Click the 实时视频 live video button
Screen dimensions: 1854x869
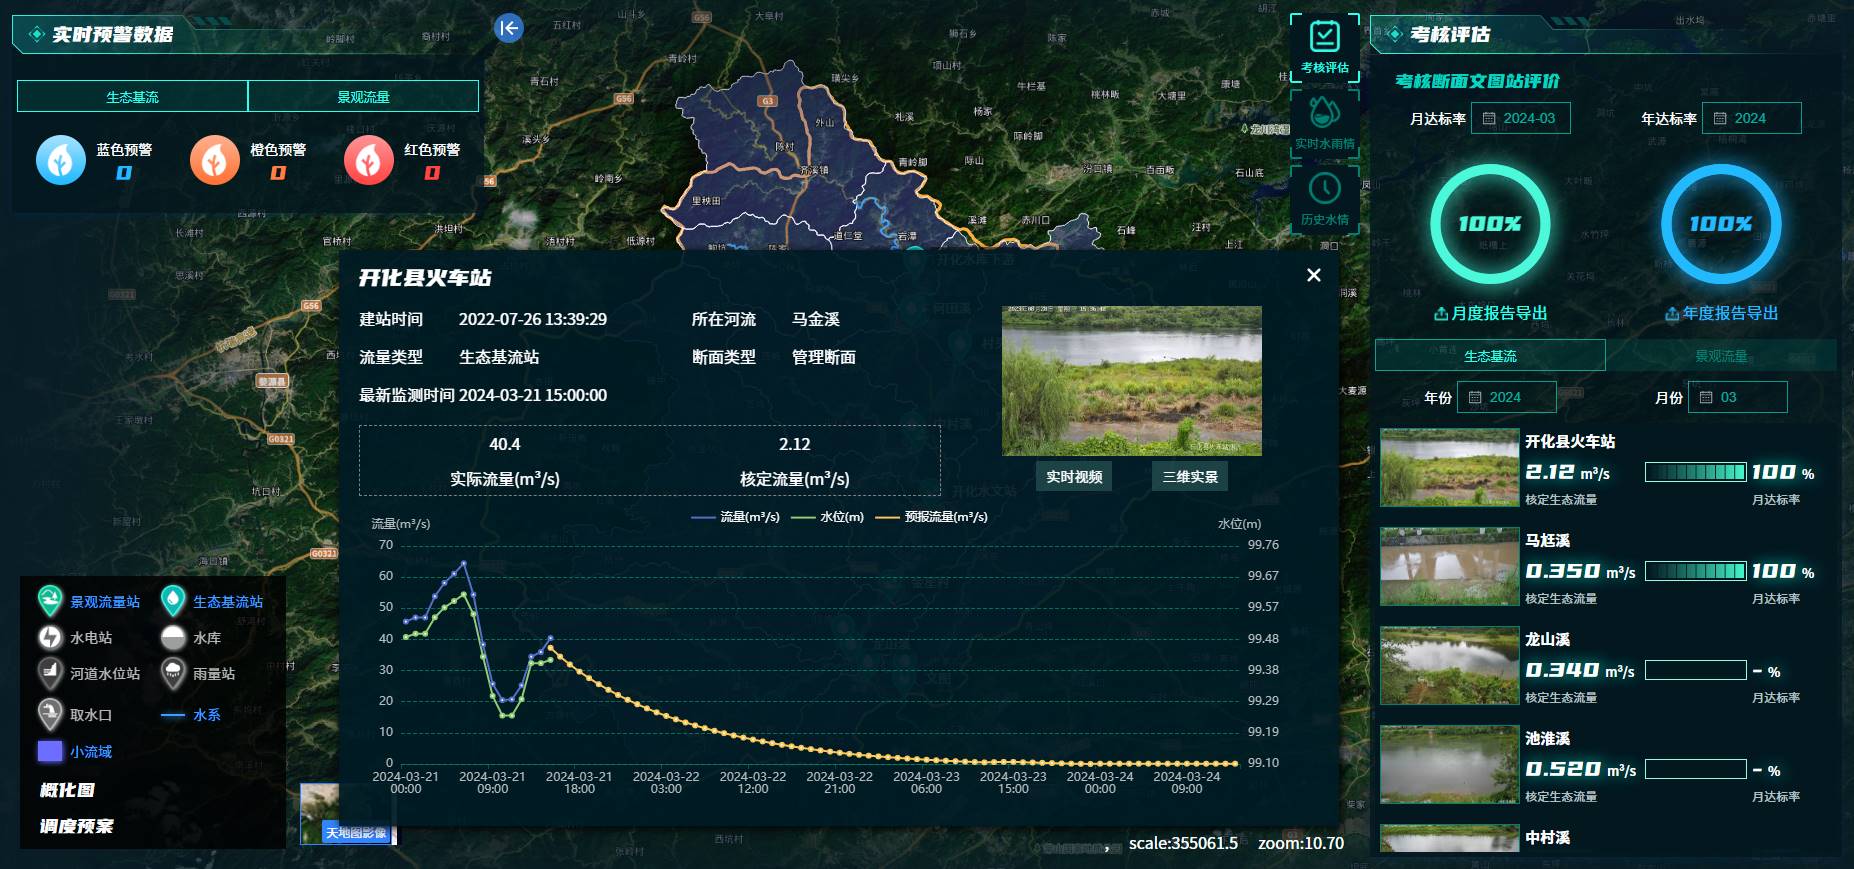pyautogui.click(x=1074, y=477)
